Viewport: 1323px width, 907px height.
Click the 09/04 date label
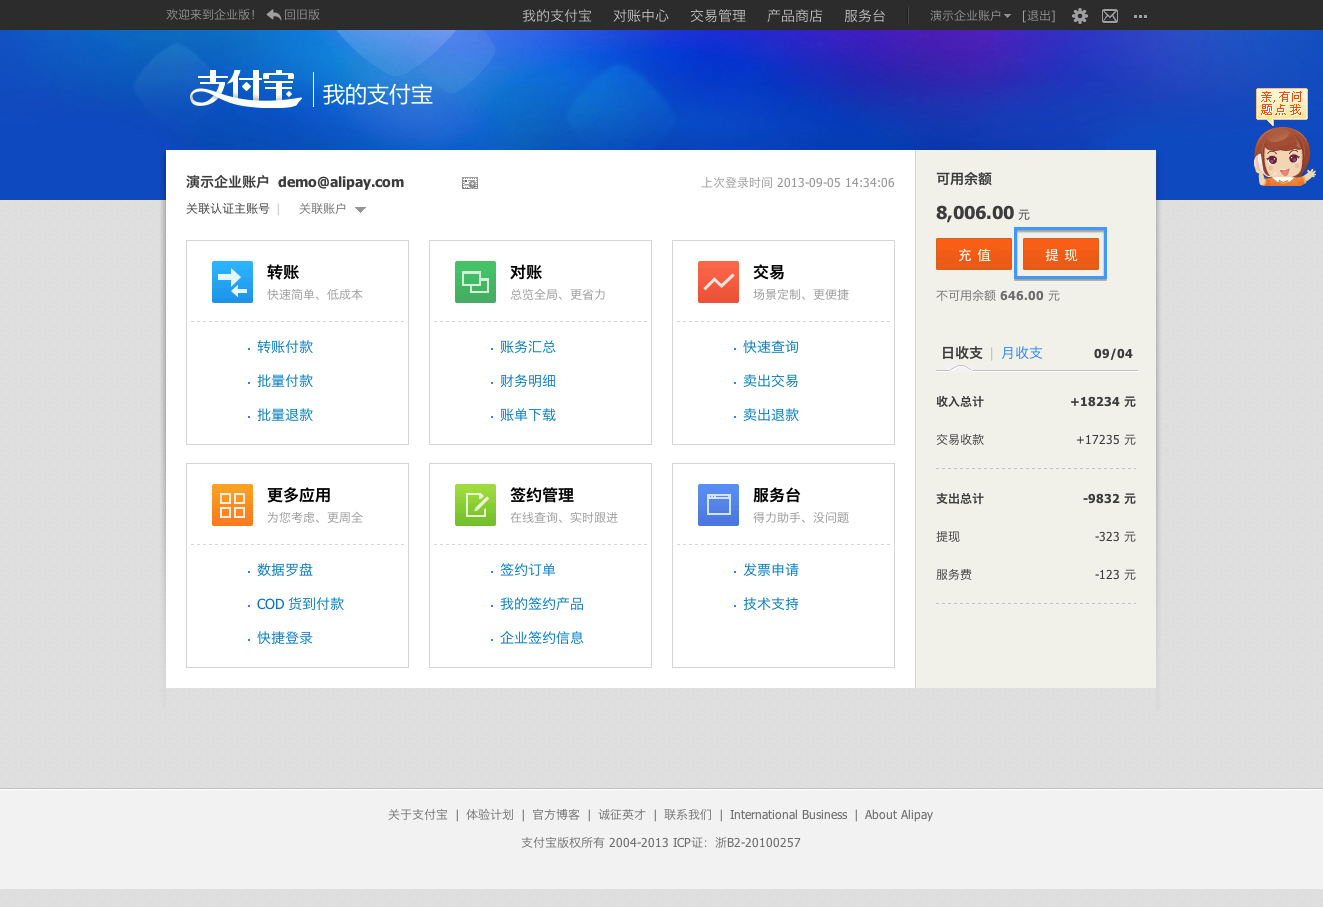(x=1113, y=354)
